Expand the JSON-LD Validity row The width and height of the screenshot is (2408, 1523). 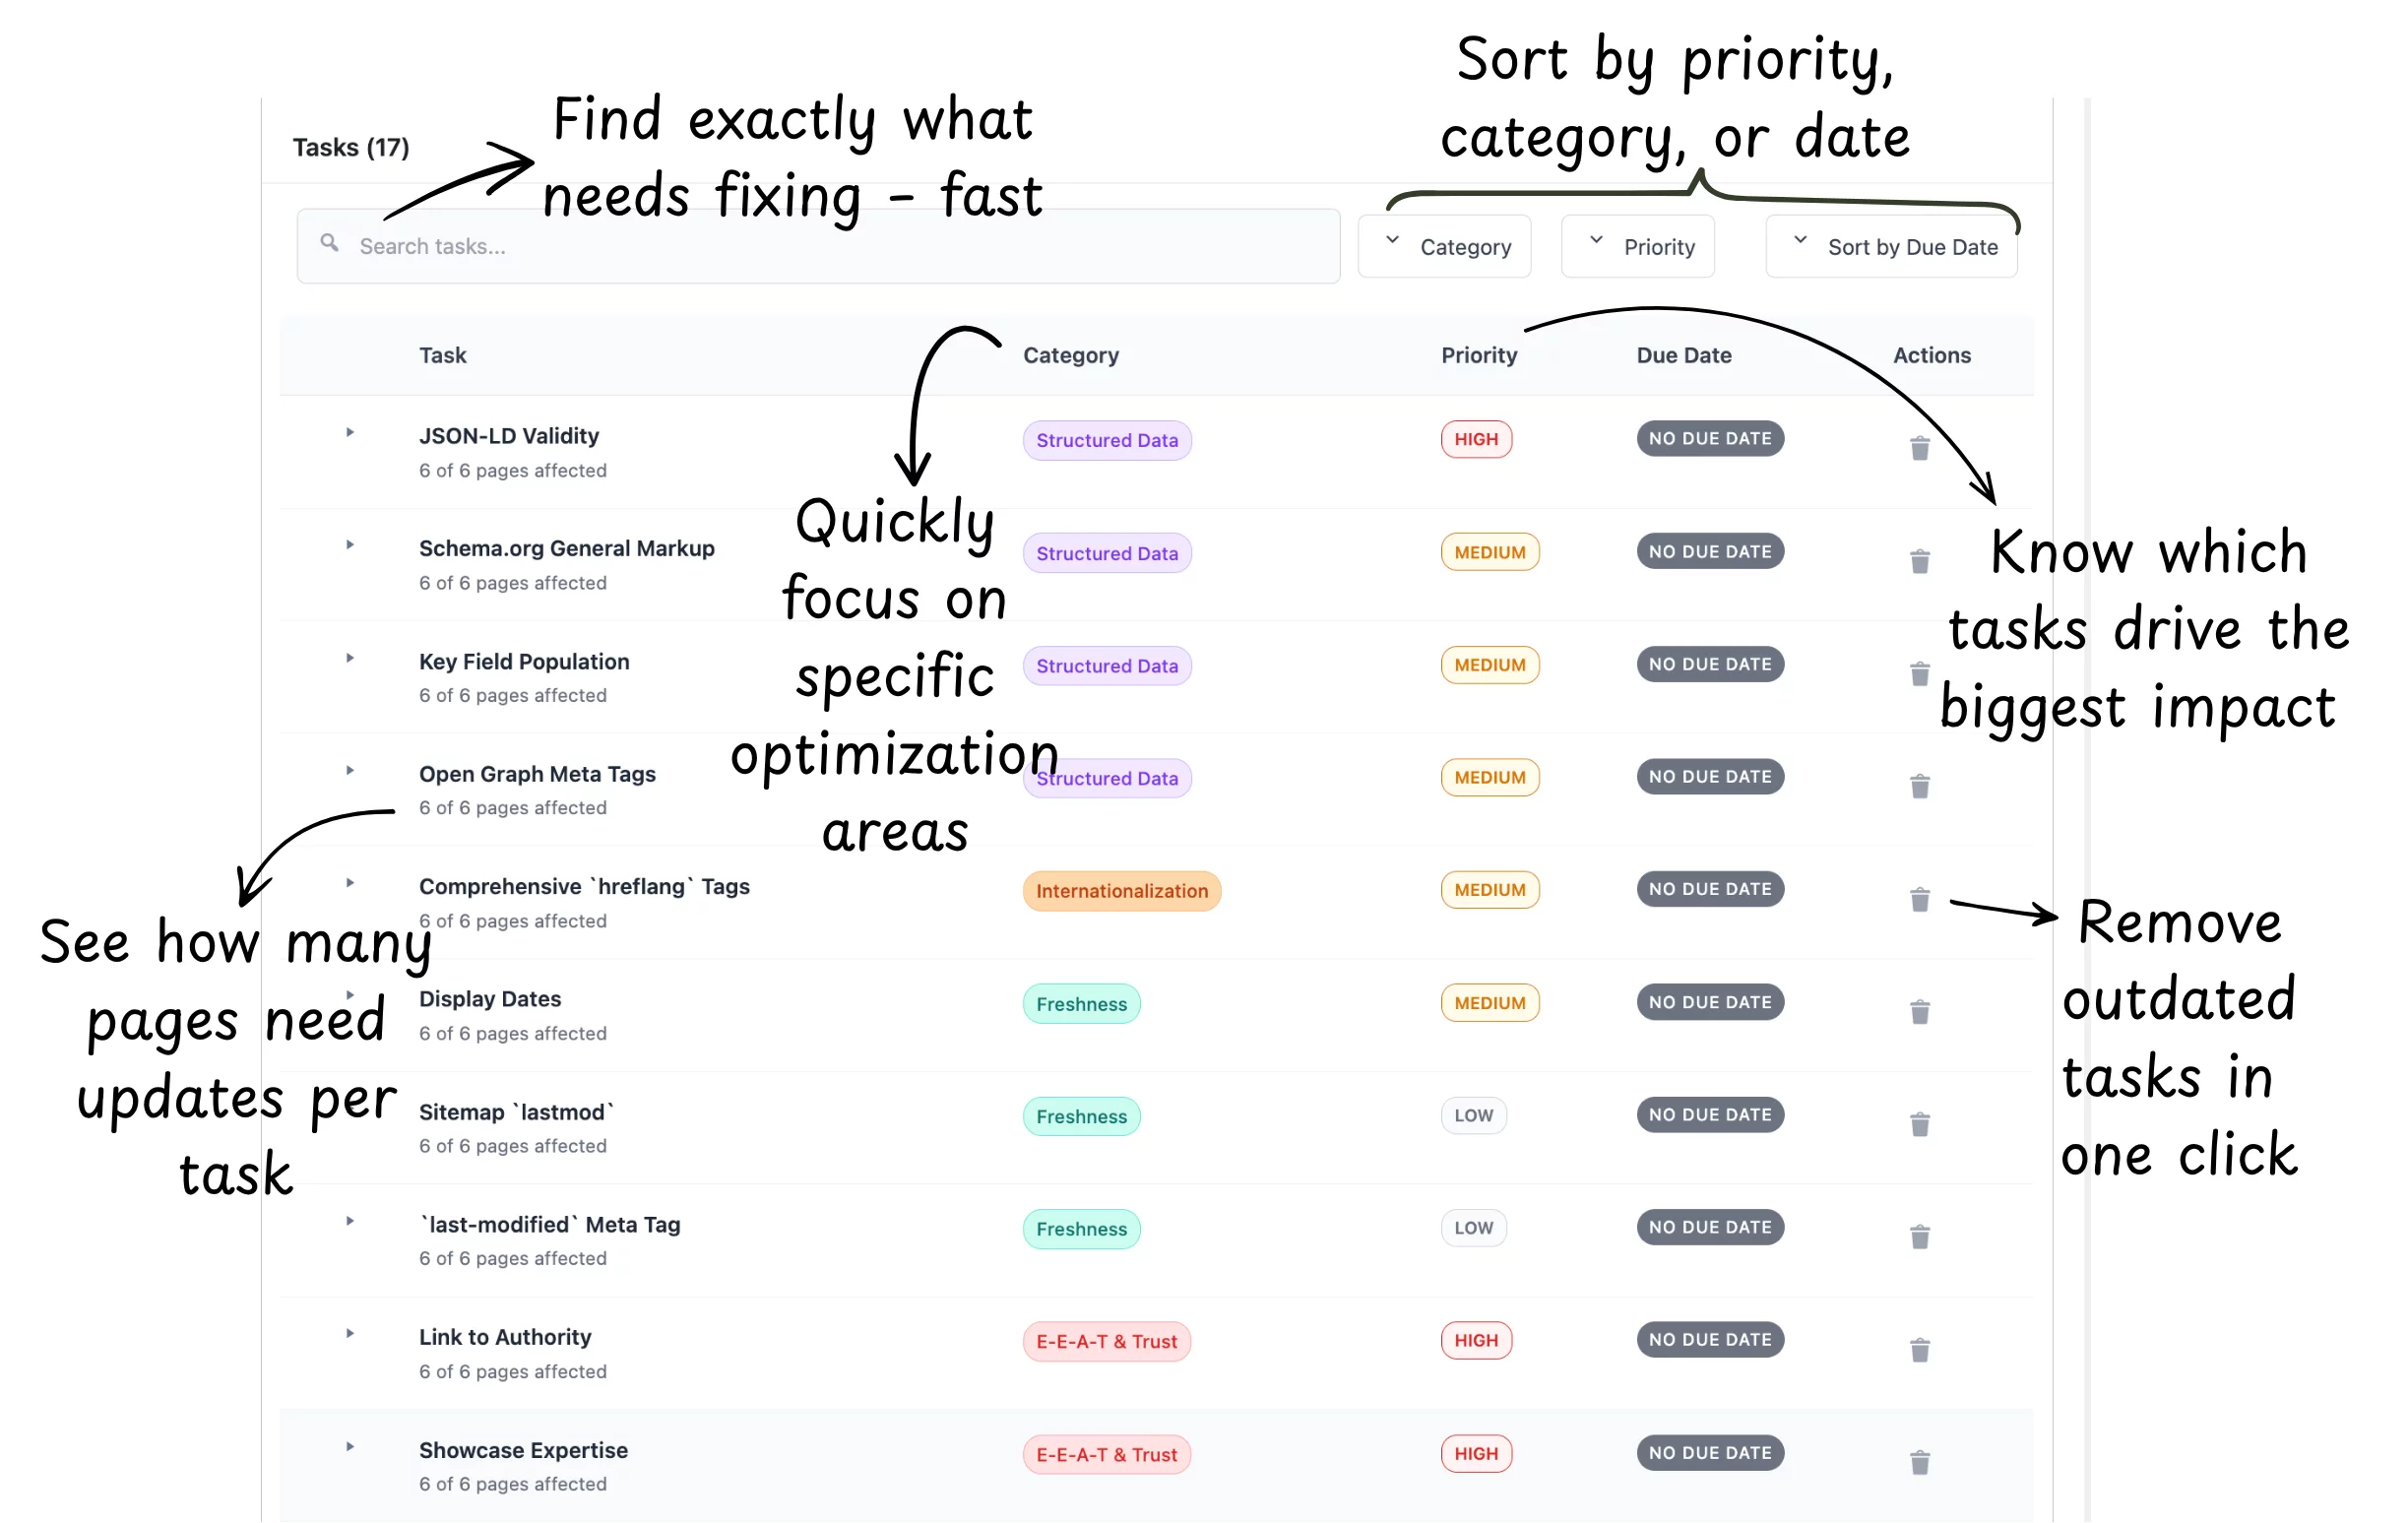(350, 433)
